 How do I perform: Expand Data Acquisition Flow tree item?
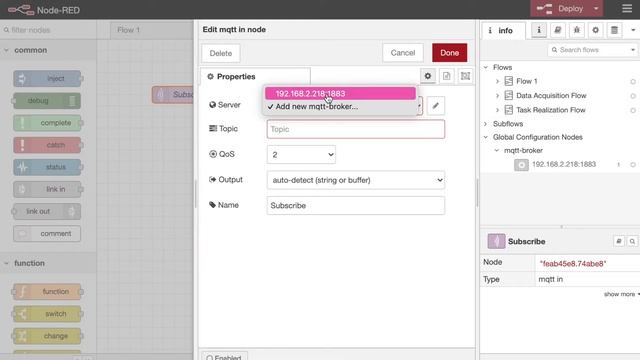497,96
